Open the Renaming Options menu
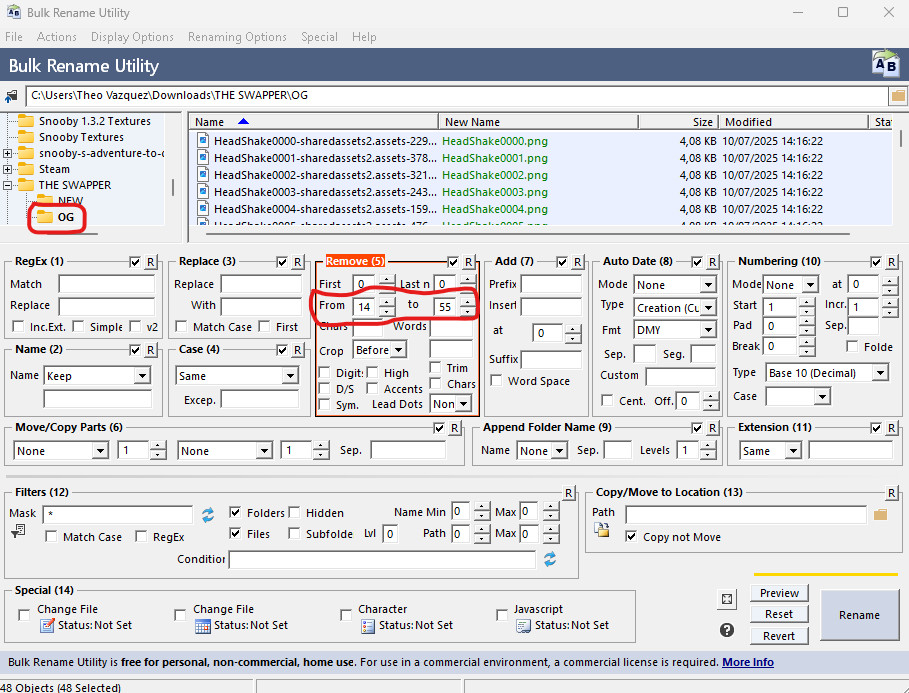The width and height of the screenshot is (909, 693). point(237,37)
